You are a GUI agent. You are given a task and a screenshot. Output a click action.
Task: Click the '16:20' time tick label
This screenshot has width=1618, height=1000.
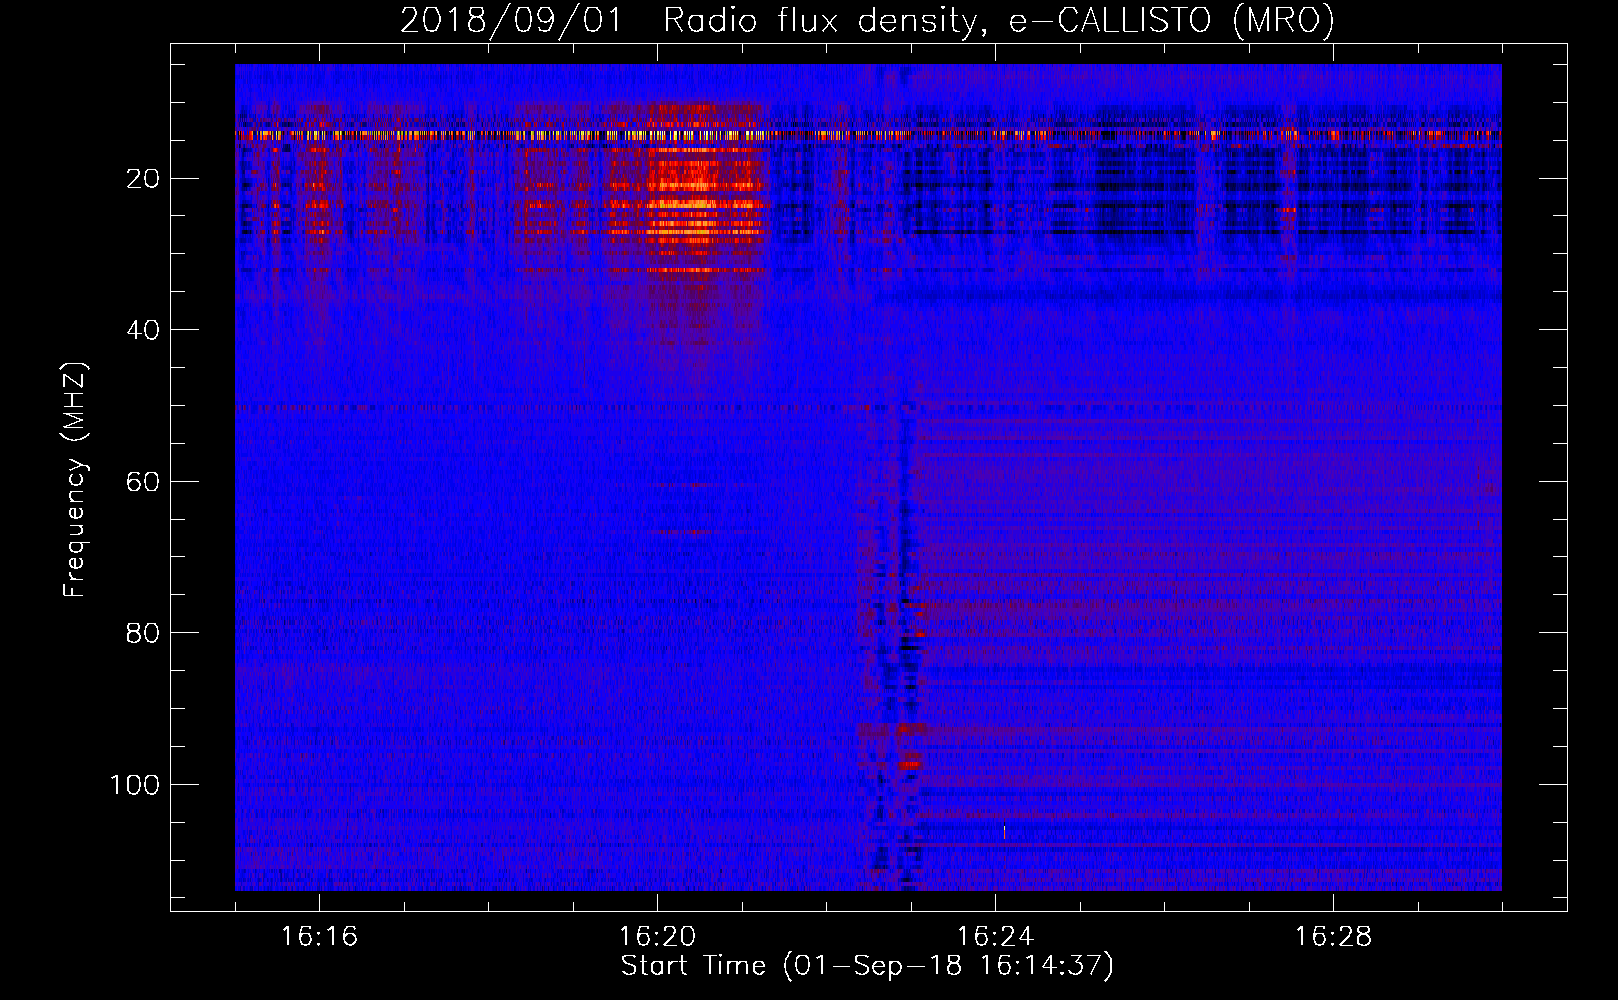(x=658, y=937)
